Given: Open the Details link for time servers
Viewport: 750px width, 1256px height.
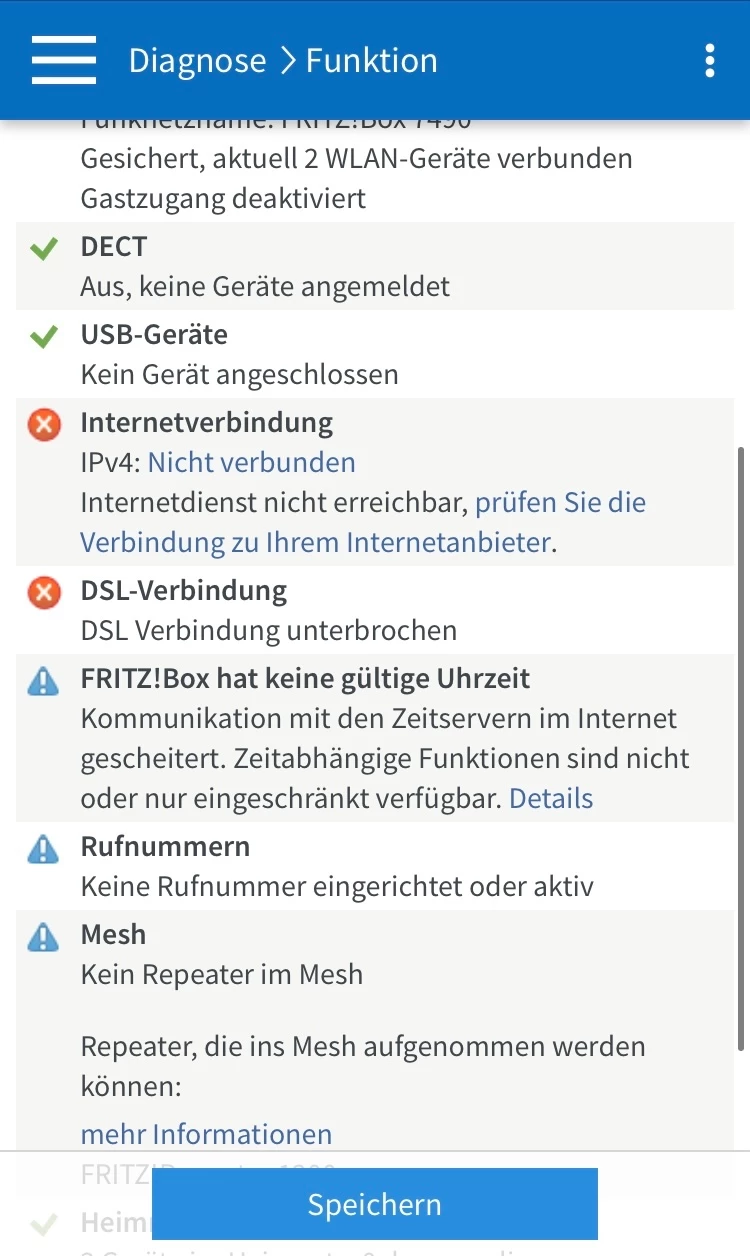Looking at the screenshot, I should tap(551, 798).
